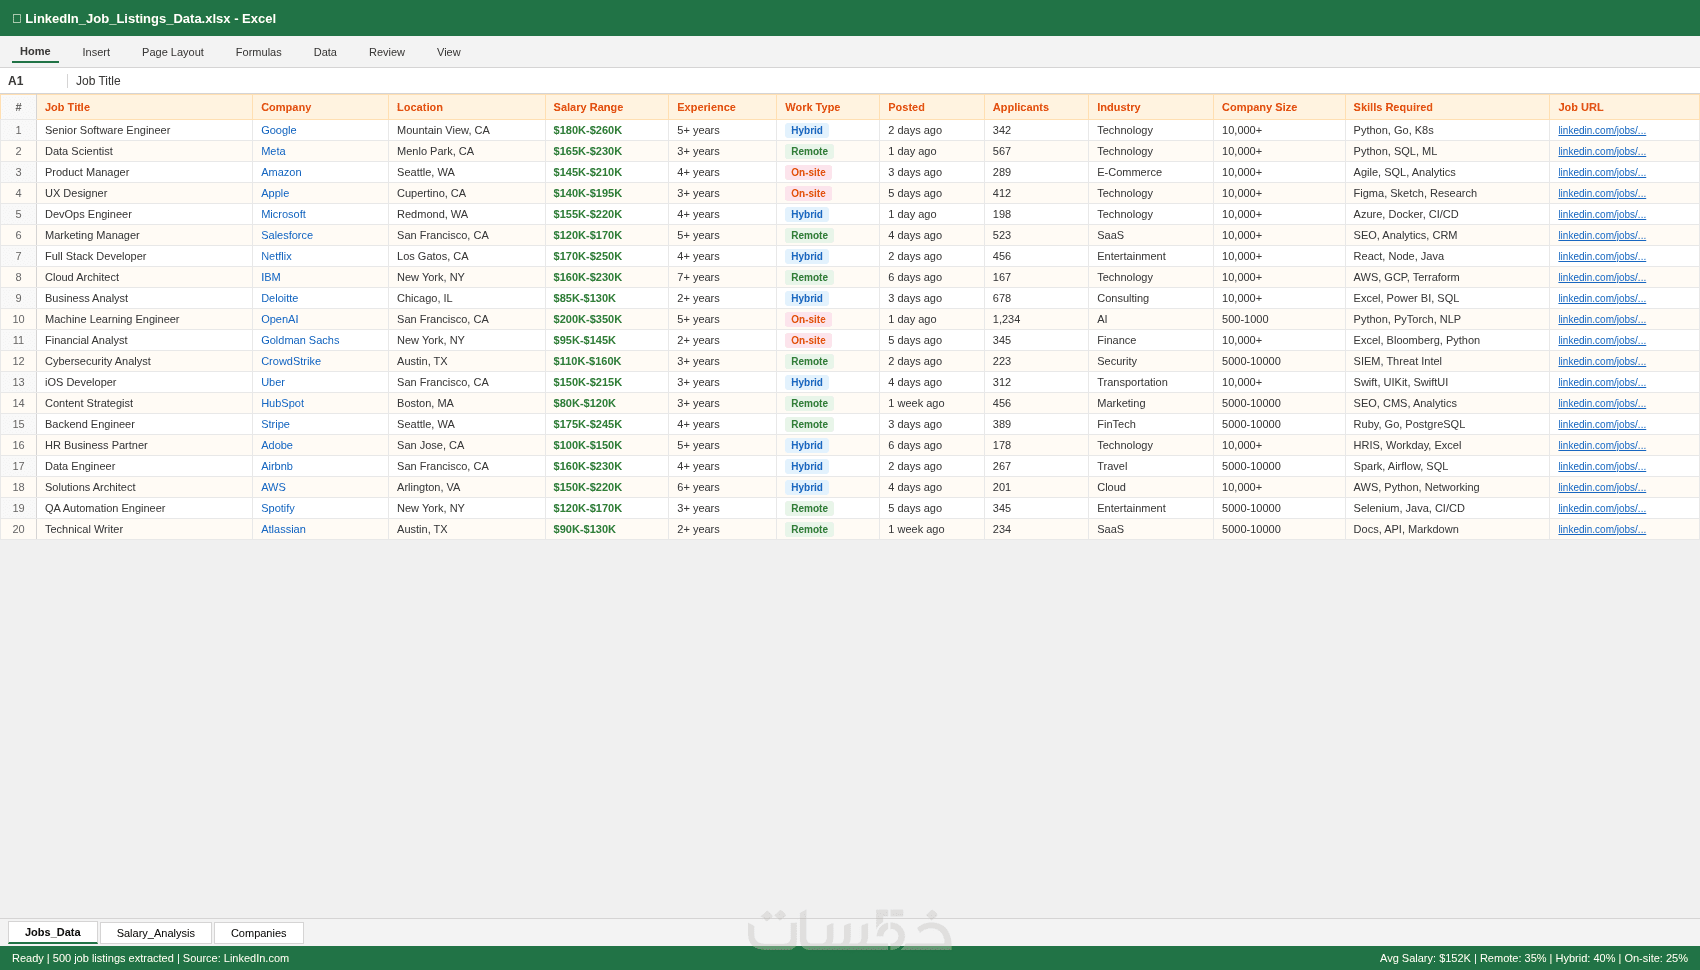Switch to Salary_Analysis sheet tab

[156, 933]
